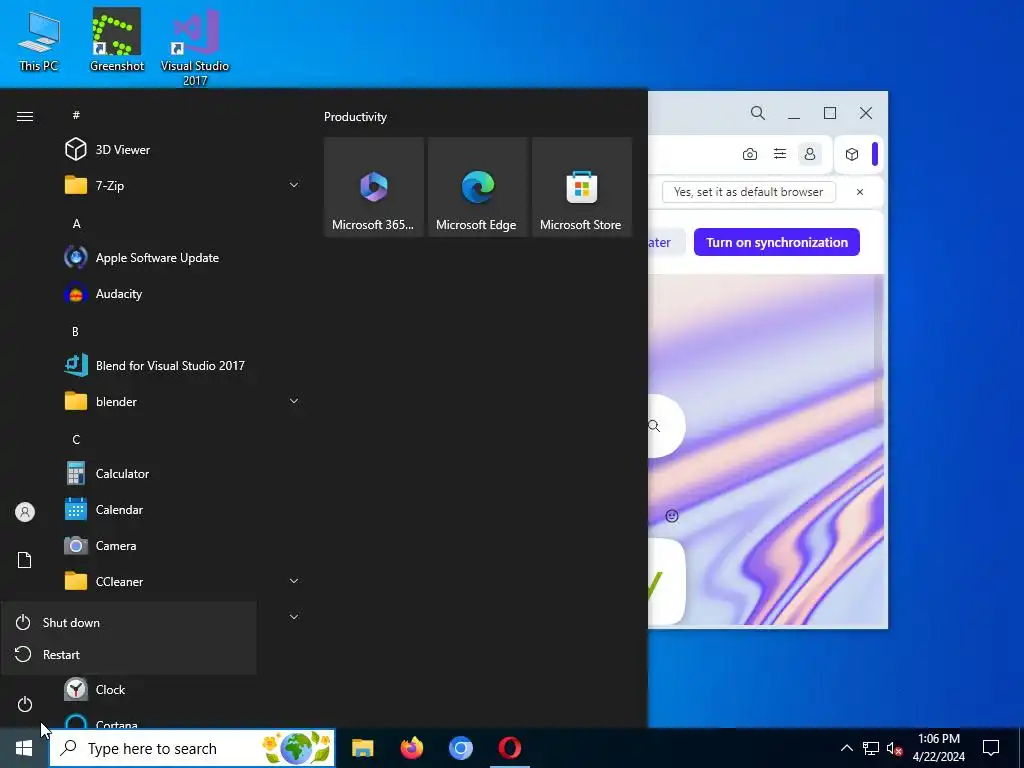Click the Opera profile account icon

[x=810, y=154]
